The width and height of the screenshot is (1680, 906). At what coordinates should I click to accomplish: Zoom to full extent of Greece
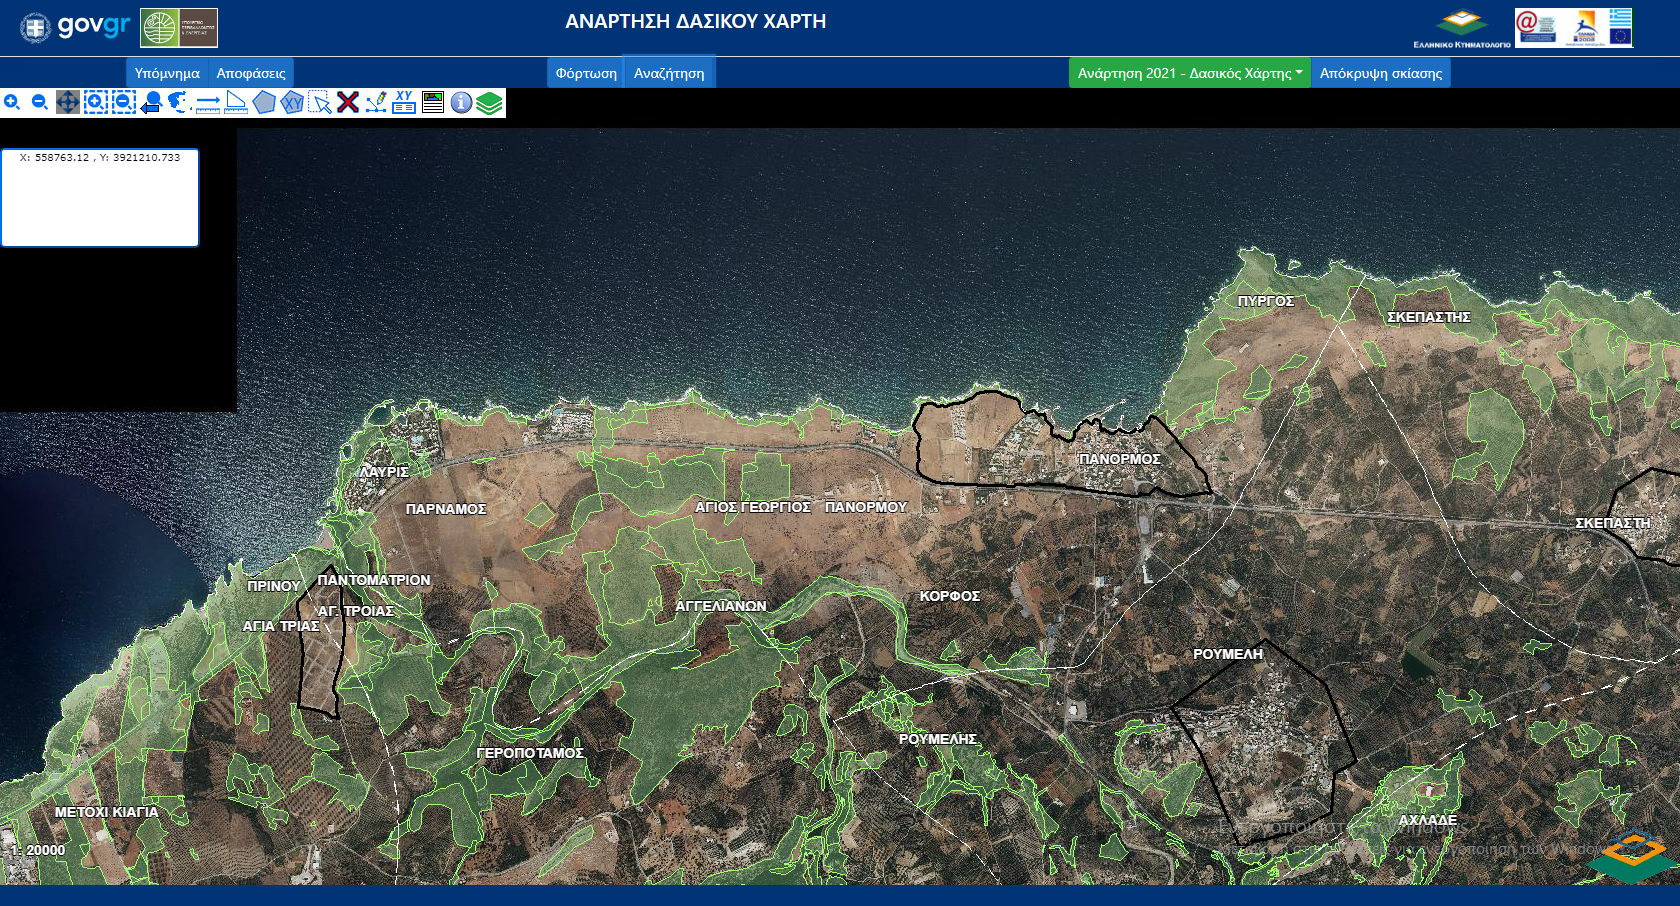(x=179, y=102)
